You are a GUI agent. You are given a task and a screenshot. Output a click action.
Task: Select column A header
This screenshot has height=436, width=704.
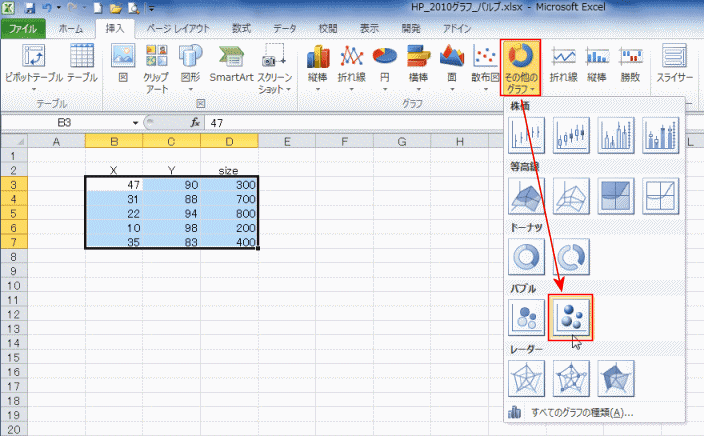pyautogui.click(x=56, y=141)
